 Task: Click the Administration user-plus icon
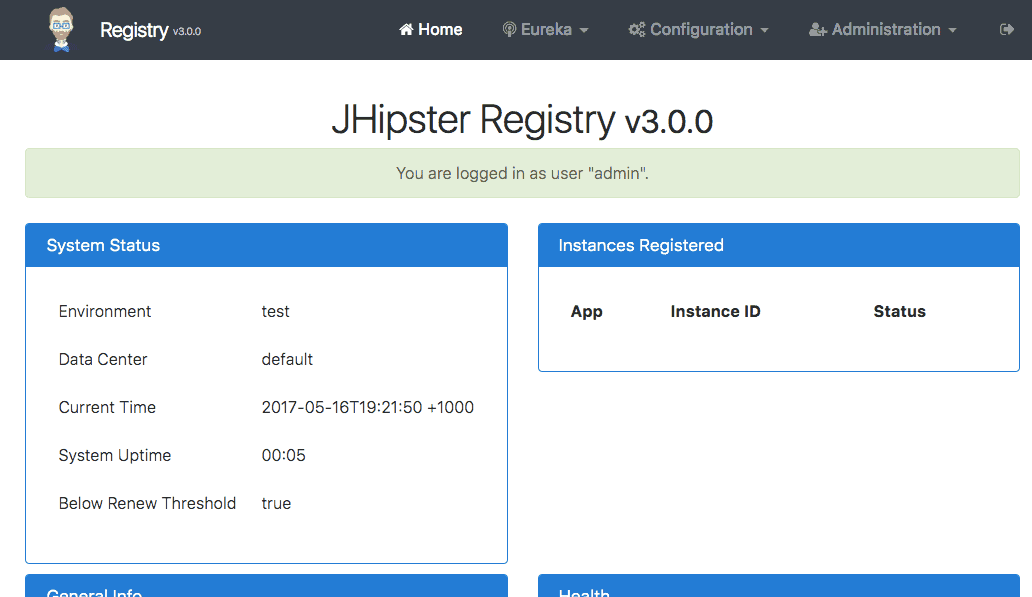[x=817, y=30]
